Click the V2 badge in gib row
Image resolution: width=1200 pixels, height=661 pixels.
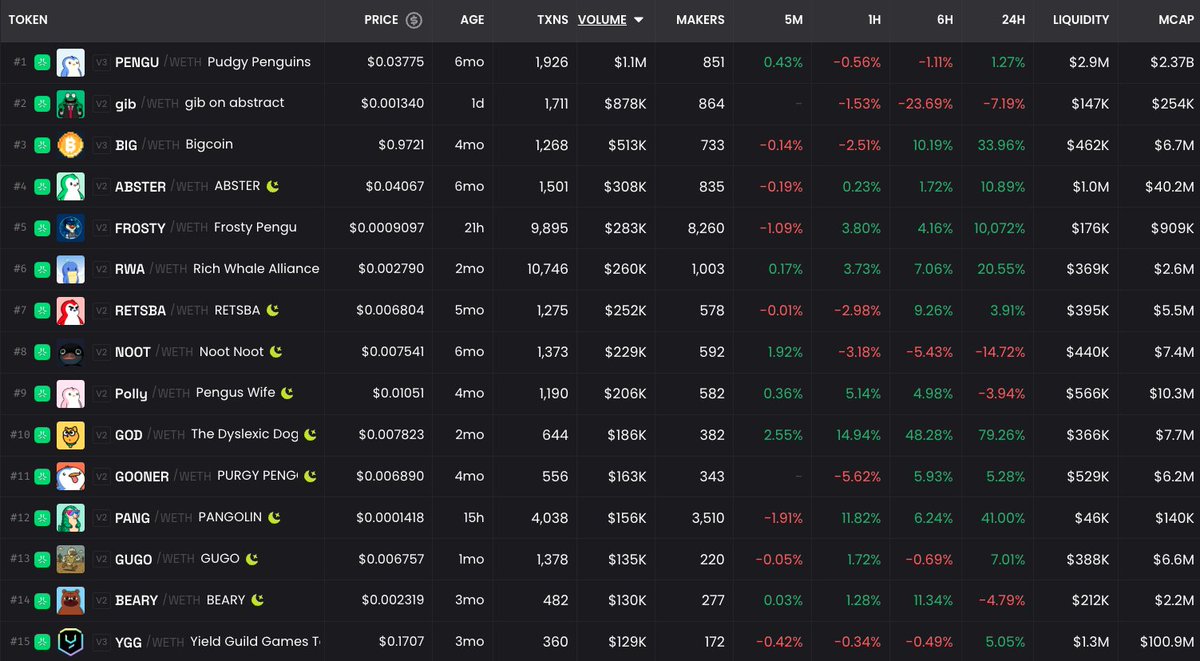(101, 104)
